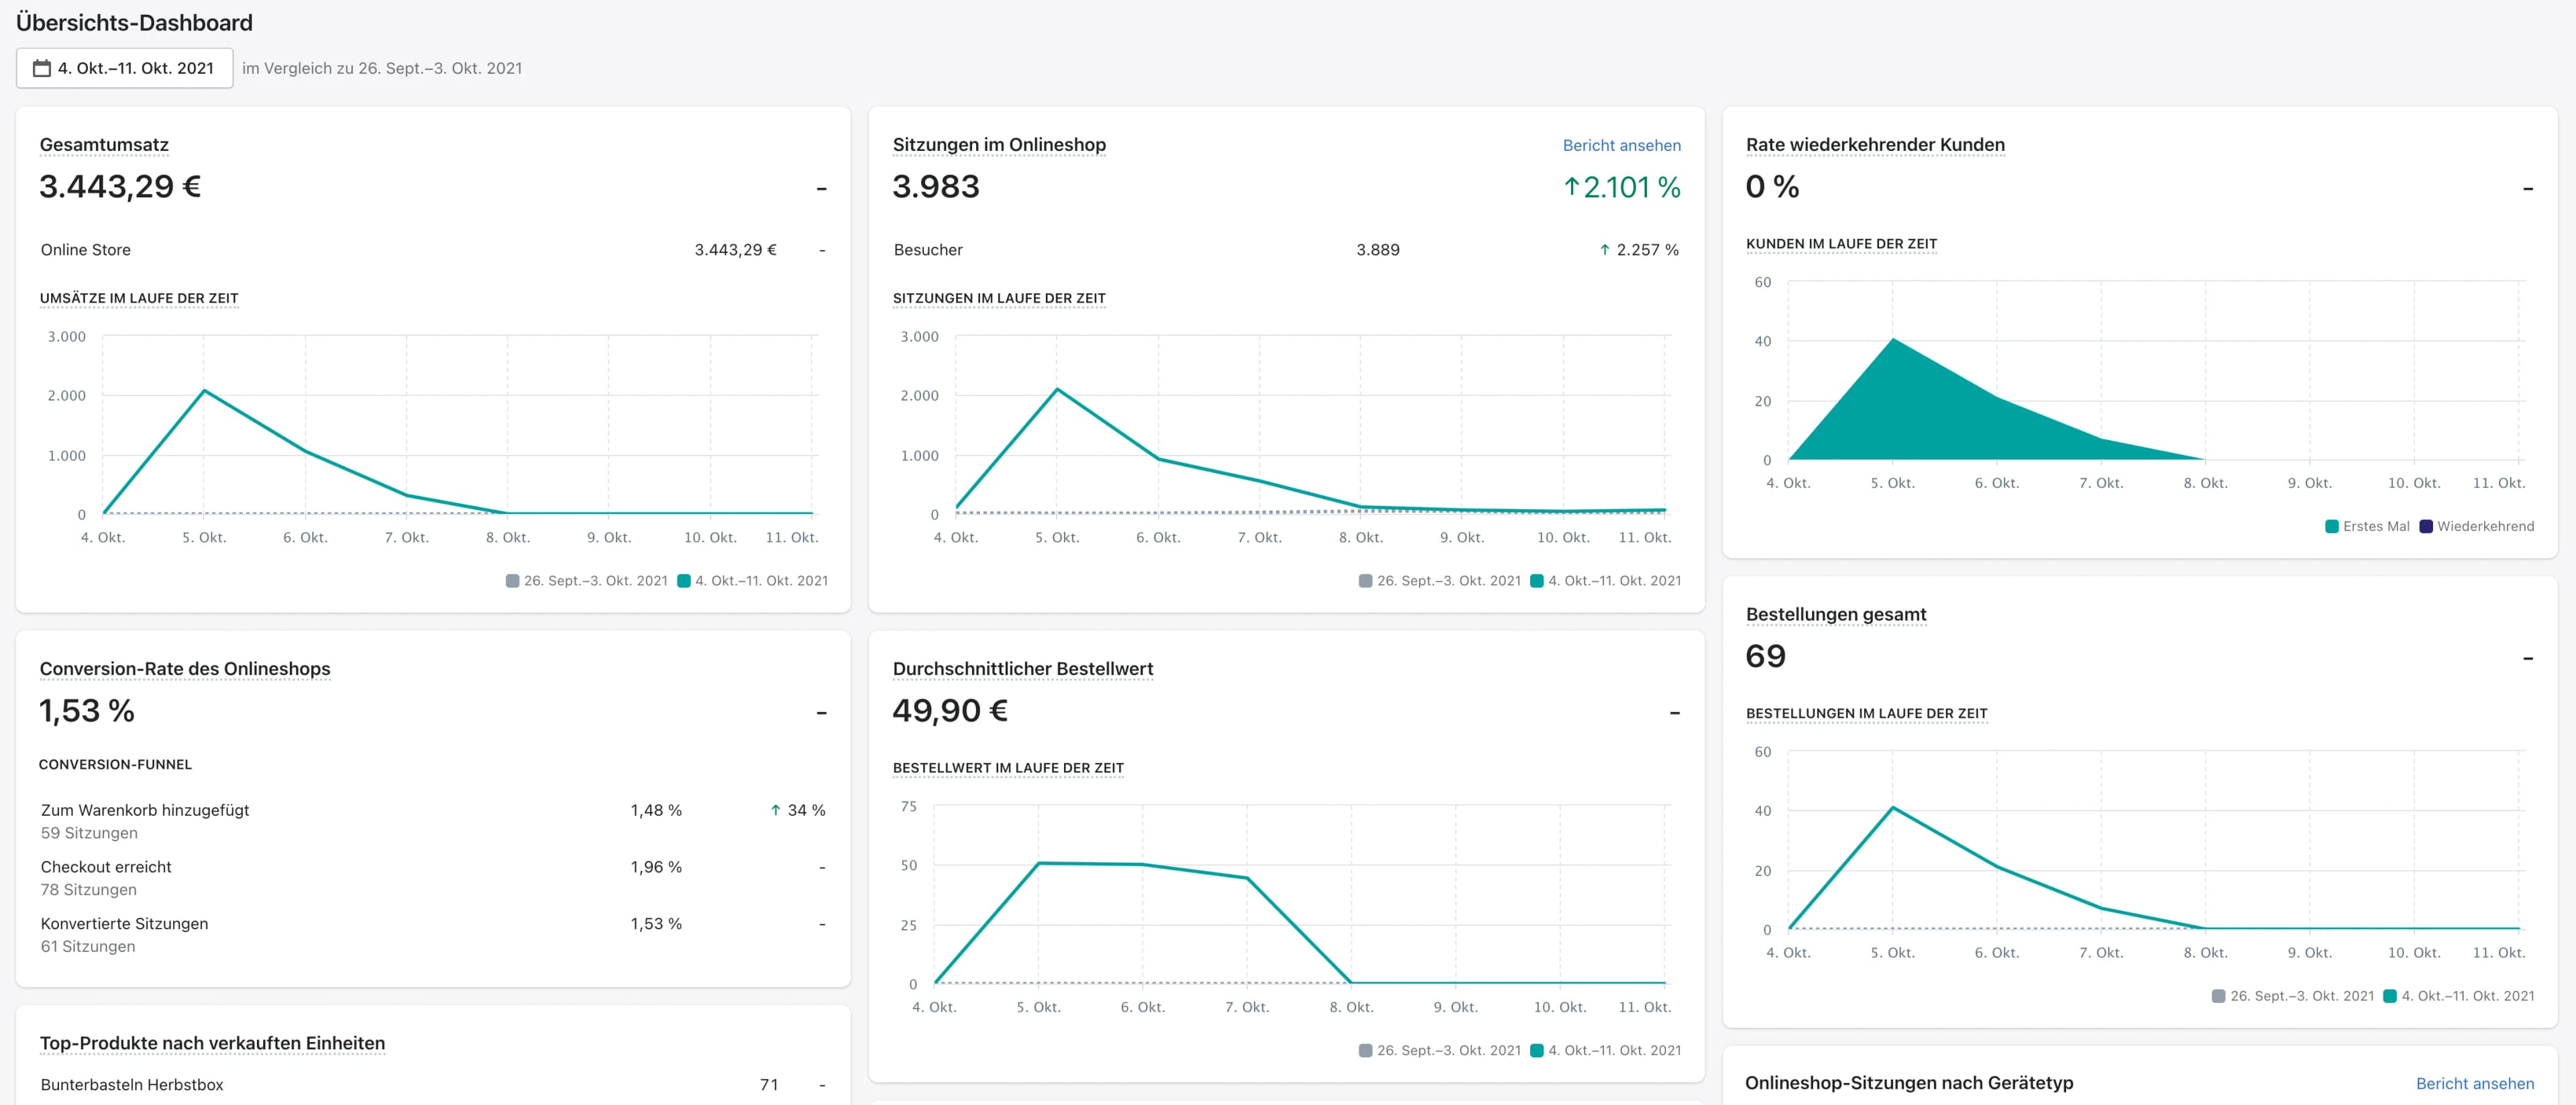The height and width of the screenshot is (1105, 2576).
Task: Click the Gesamtumsatz card title
Action: coord(104,145)
